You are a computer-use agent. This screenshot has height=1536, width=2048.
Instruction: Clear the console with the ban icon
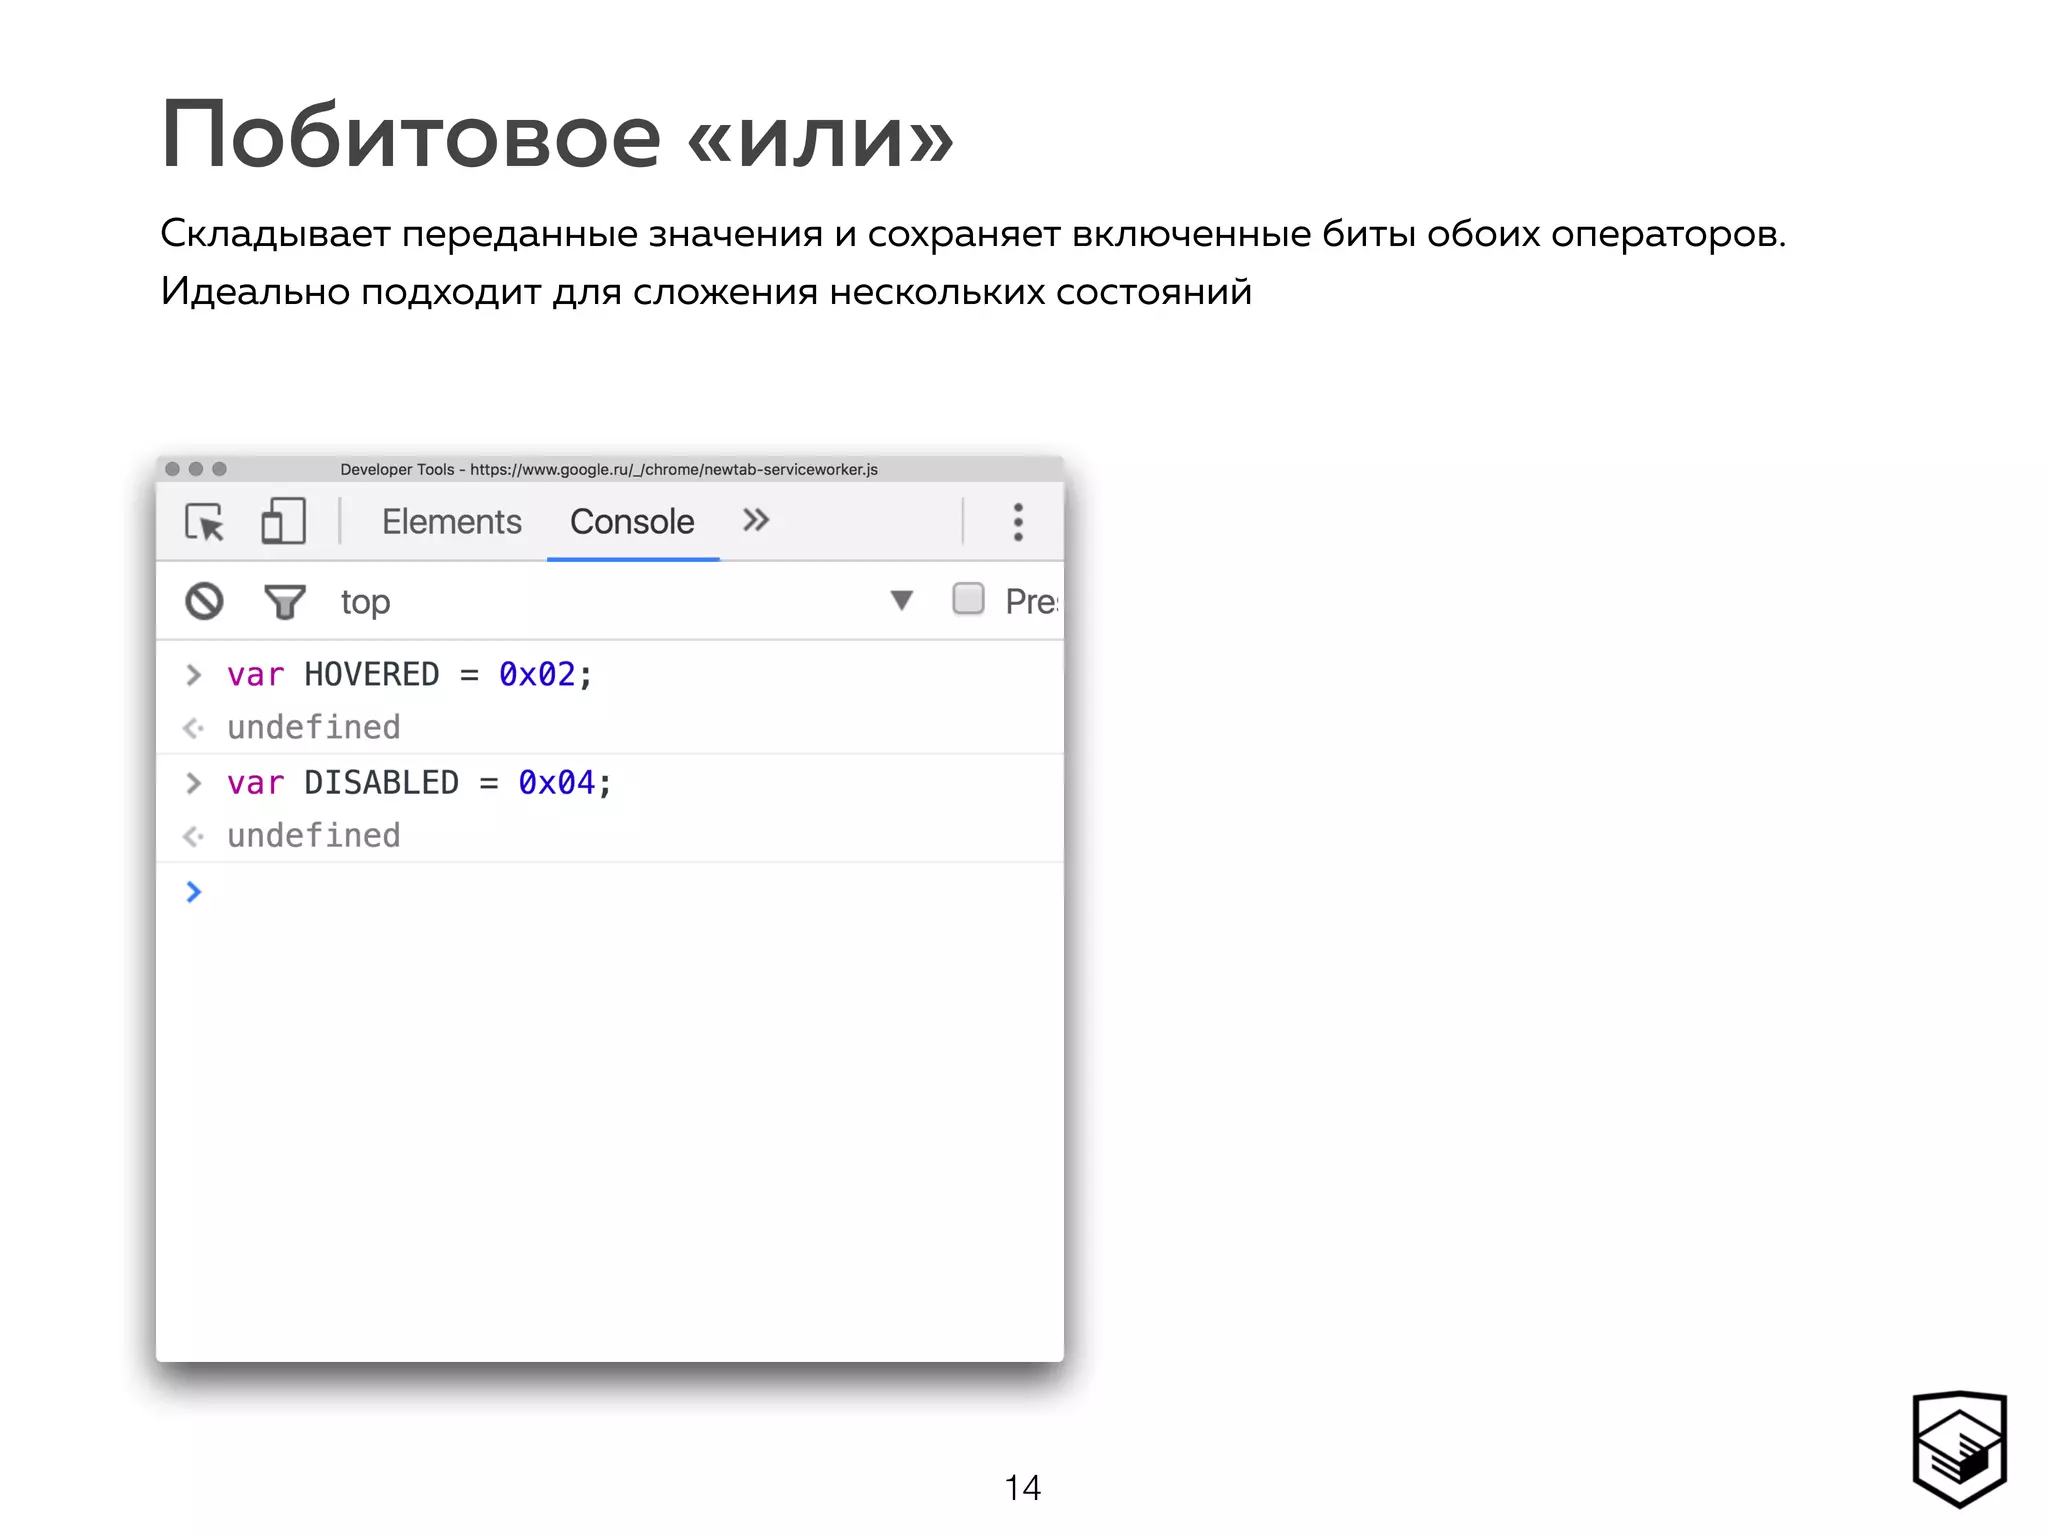click(x=205, y=601)
